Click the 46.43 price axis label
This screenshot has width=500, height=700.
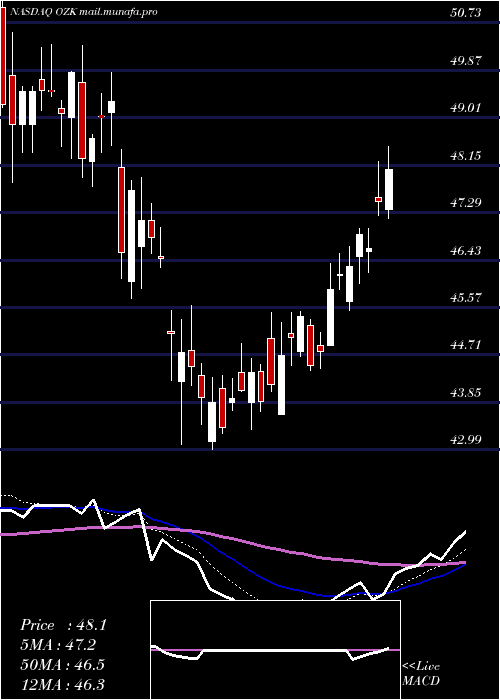click(466, 250)
